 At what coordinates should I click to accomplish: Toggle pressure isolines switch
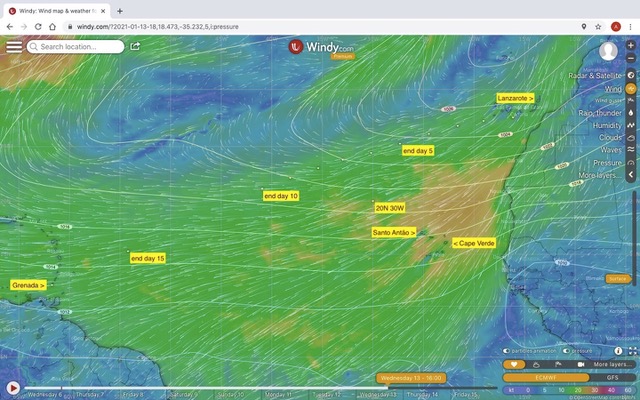567,351
